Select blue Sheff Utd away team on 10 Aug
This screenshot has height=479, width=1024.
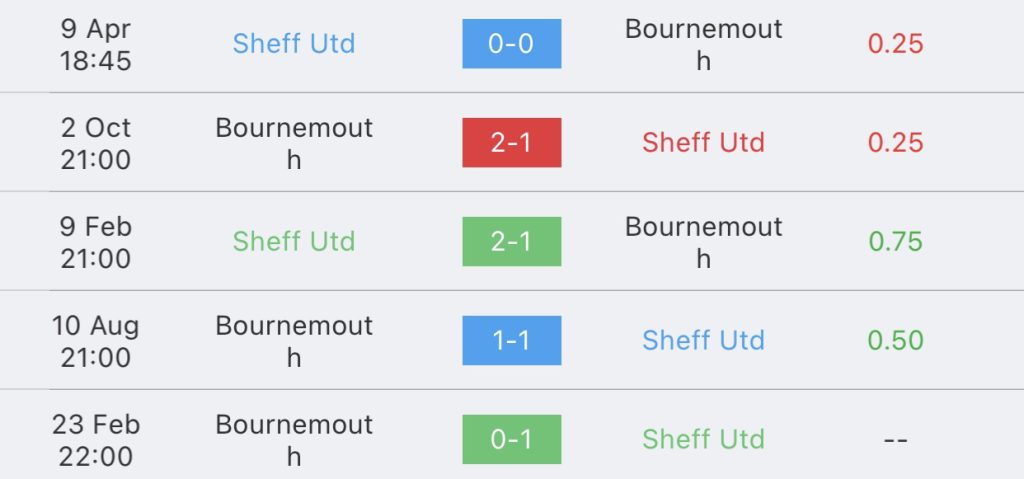tap(703, 340)
